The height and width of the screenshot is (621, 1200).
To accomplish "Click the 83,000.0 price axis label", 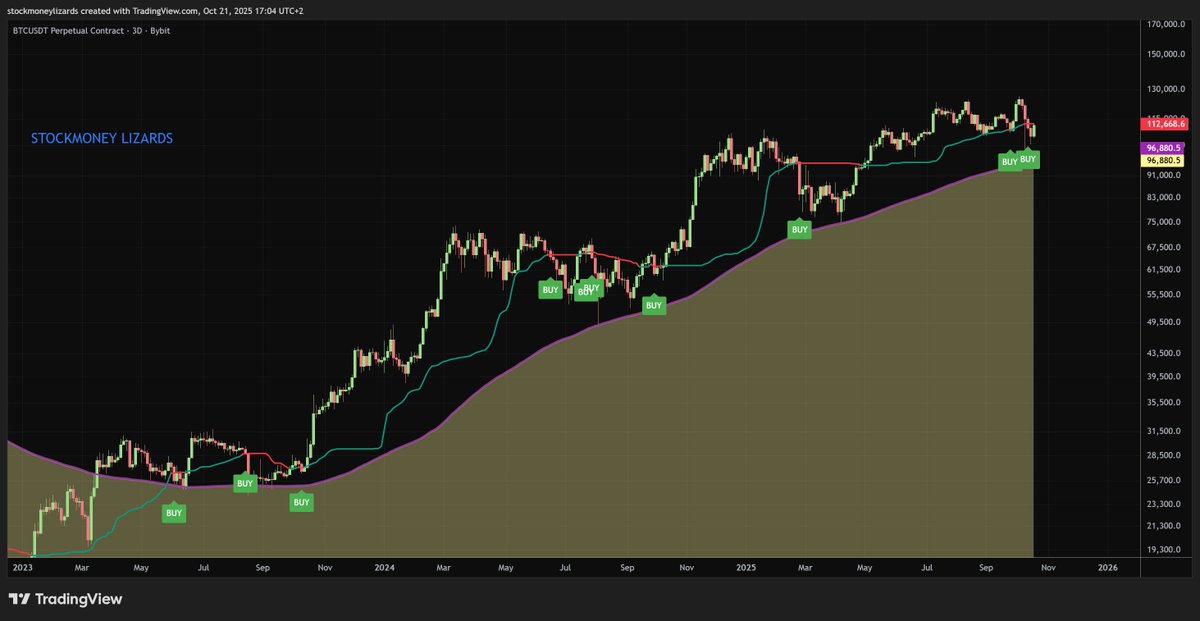I will pos(1165,198).
